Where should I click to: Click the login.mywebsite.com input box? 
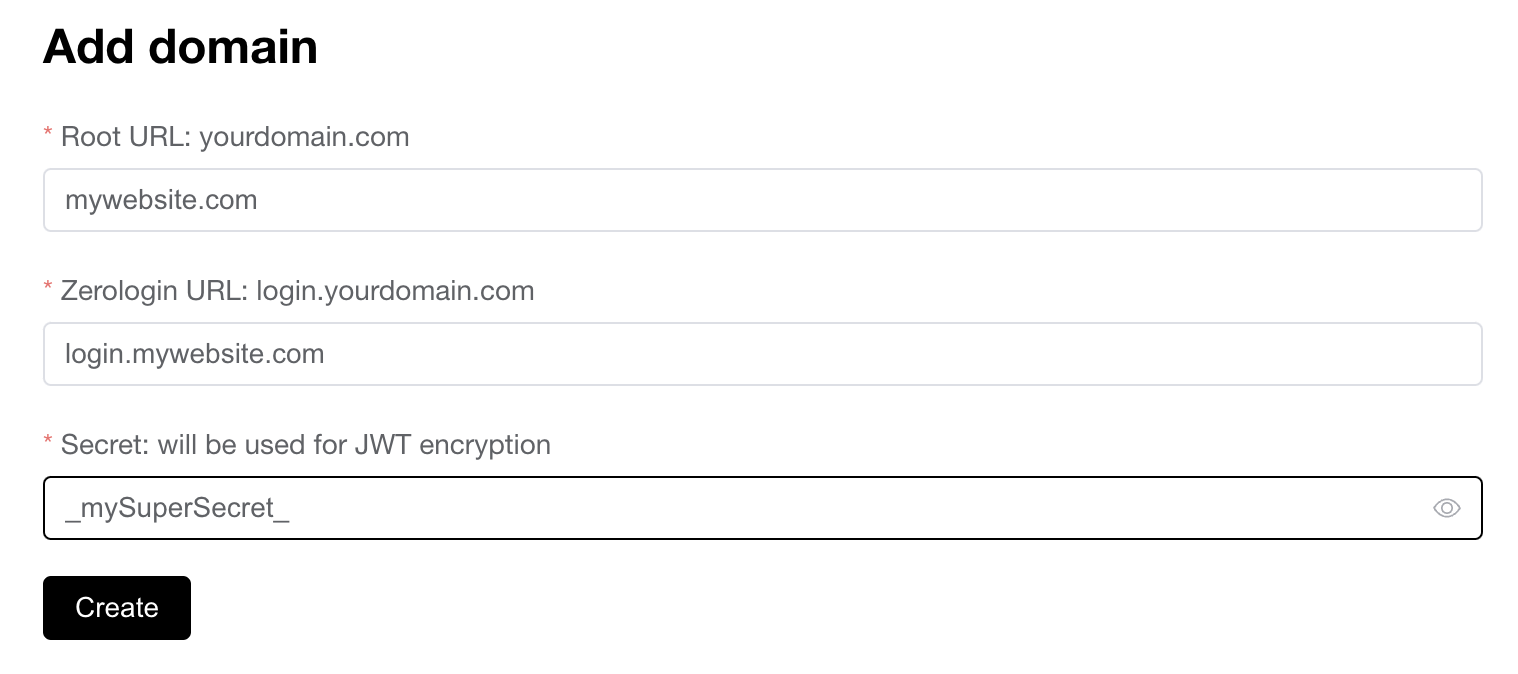coord(700,354)
